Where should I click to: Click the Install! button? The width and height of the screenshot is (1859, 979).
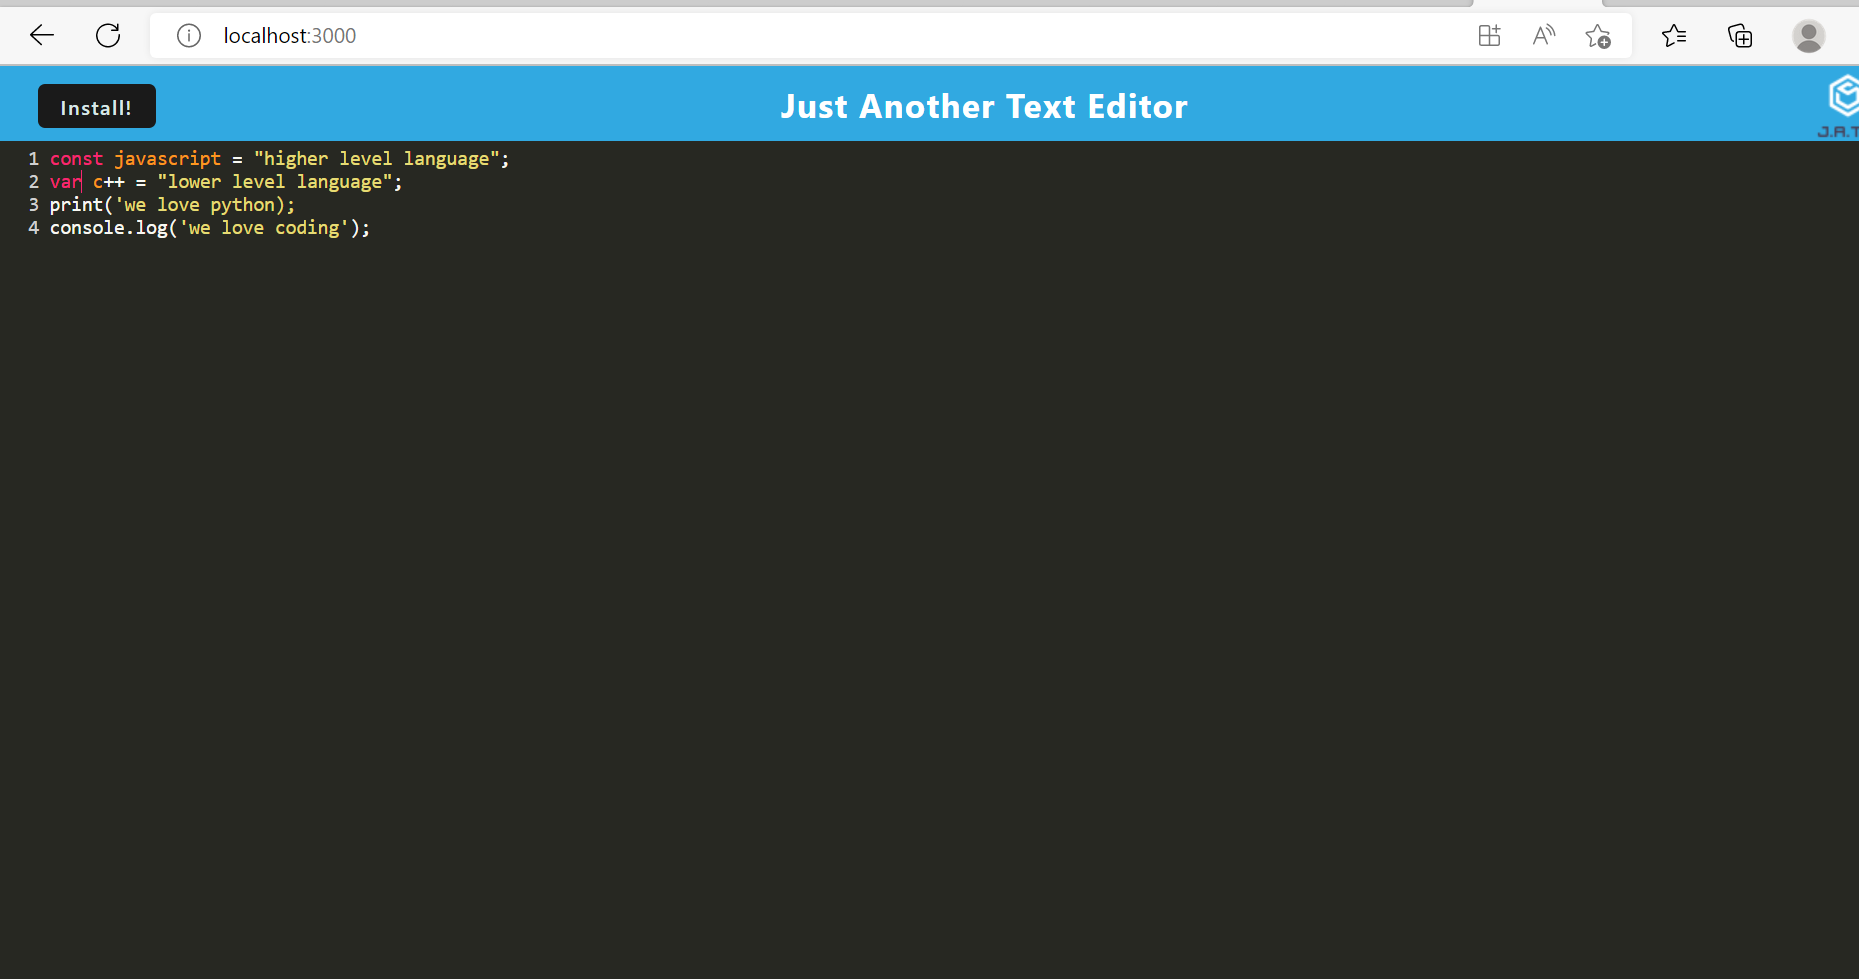pyautogui.click(x=96, y=106)
